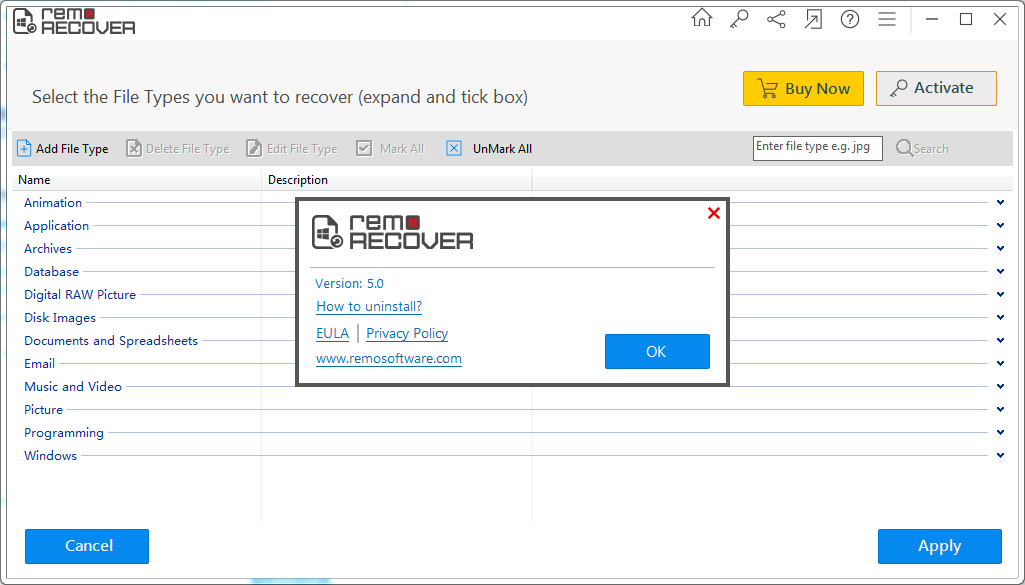Expand the Email category chevron
Viewport: 1025px width, 585px height.
coord(1000,363)
